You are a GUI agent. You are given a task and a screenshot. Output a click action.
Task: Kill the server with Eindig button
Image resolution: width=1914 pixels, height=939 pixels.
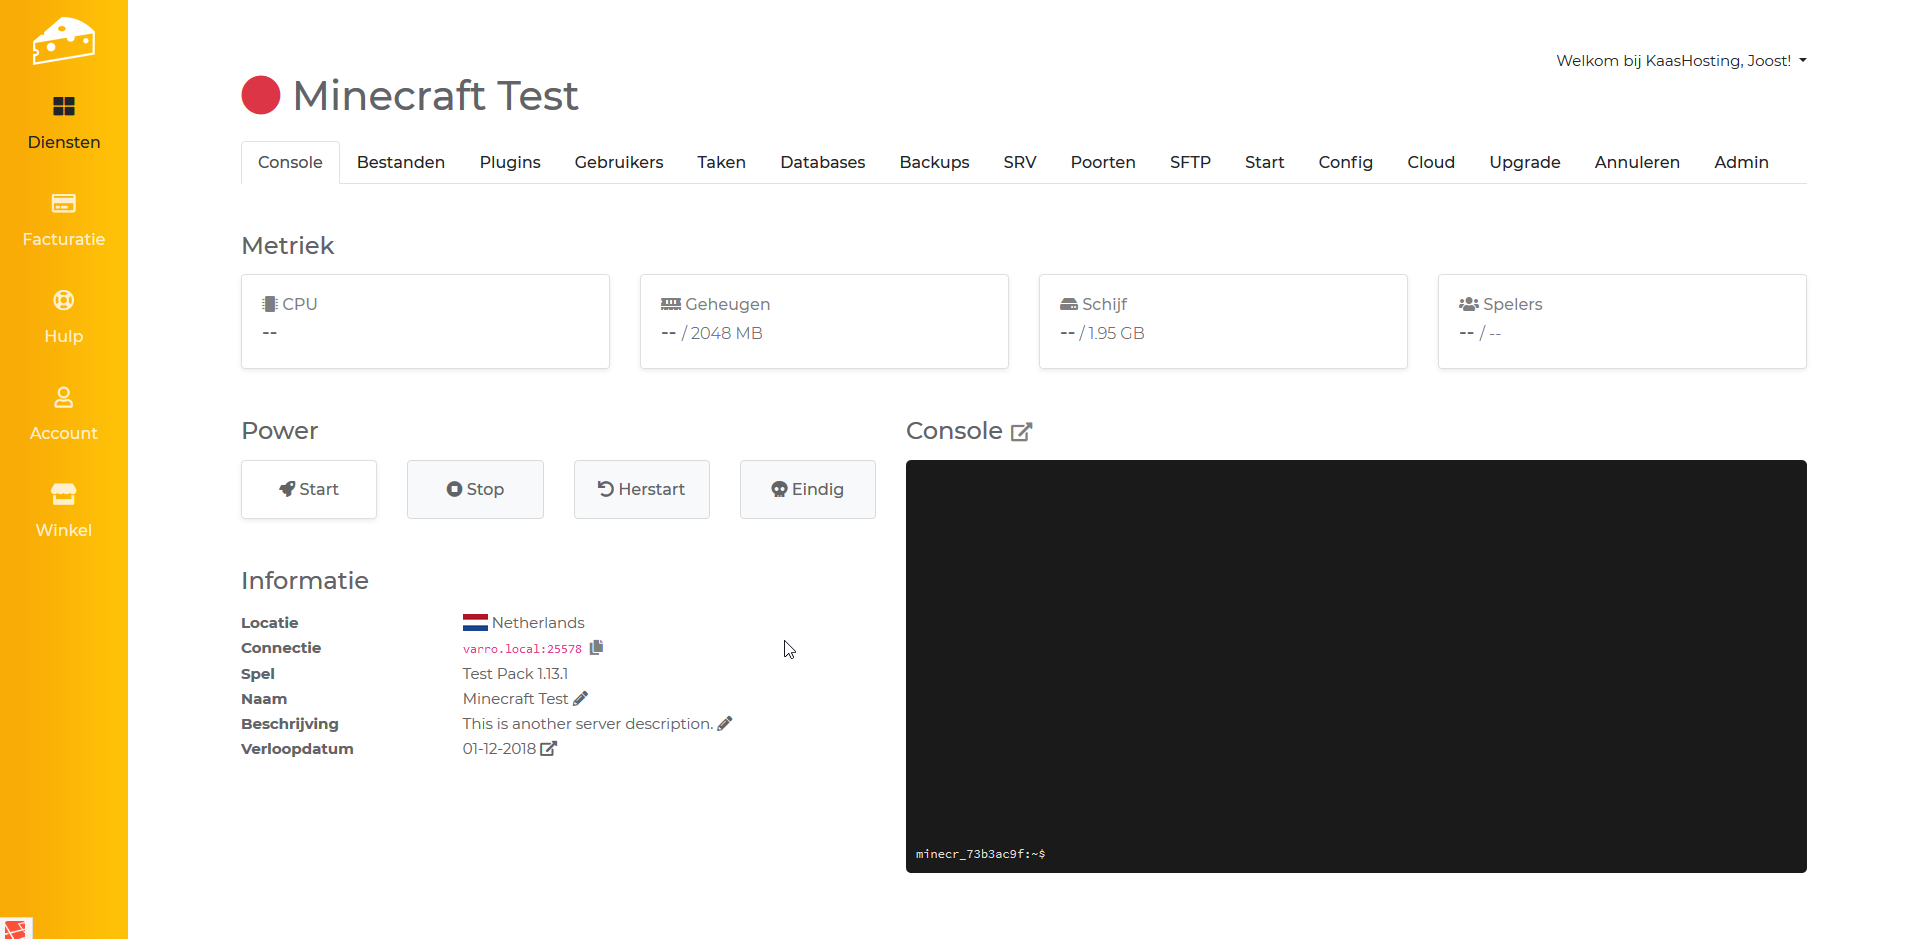(x=807, y=489)
